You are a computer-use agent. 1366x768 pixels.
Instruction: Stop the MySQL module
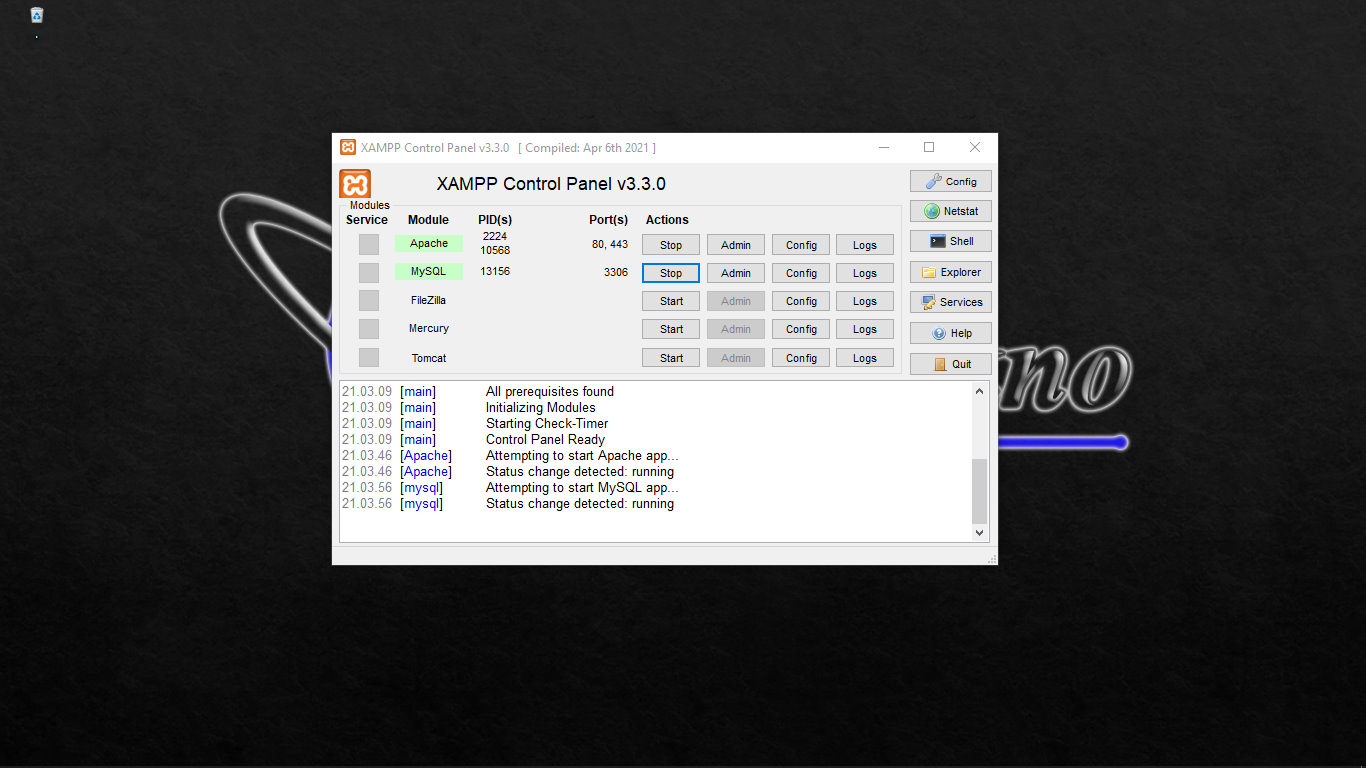[x=671, y=273]
